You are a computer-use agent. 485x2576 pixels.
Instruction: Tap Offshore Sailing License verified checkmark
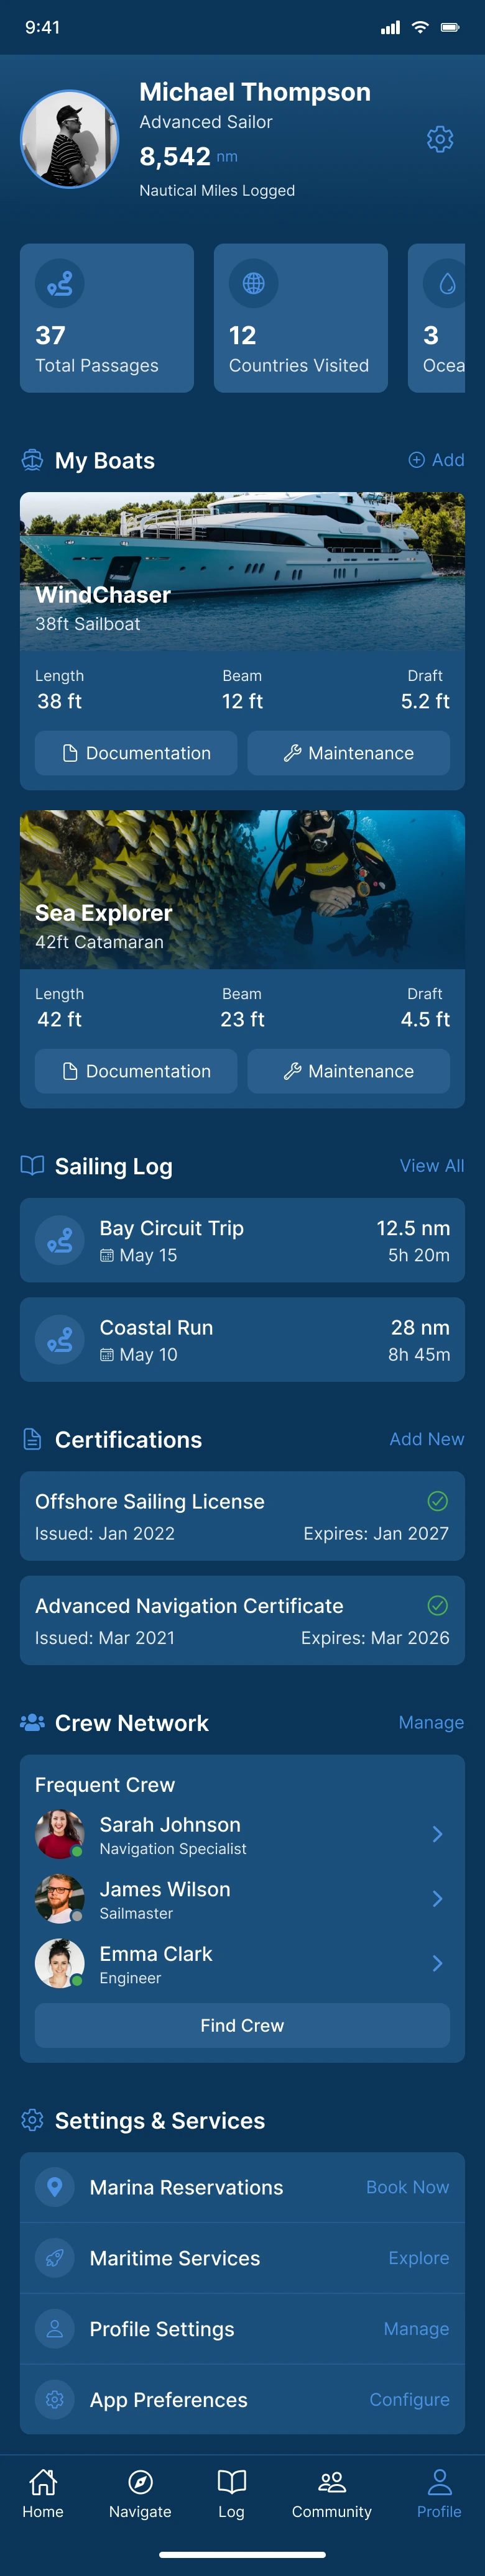coord(437,1501)
